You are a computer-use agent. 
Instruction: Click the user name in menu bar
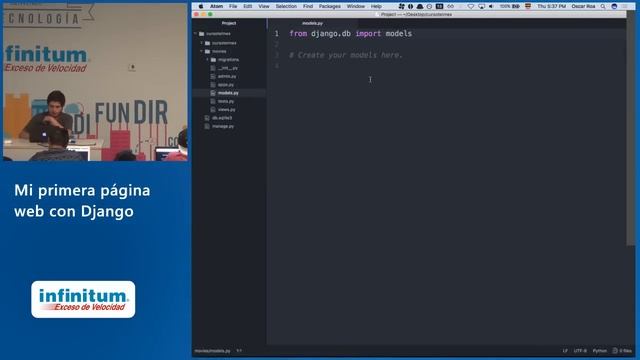[x=583, y=7]
